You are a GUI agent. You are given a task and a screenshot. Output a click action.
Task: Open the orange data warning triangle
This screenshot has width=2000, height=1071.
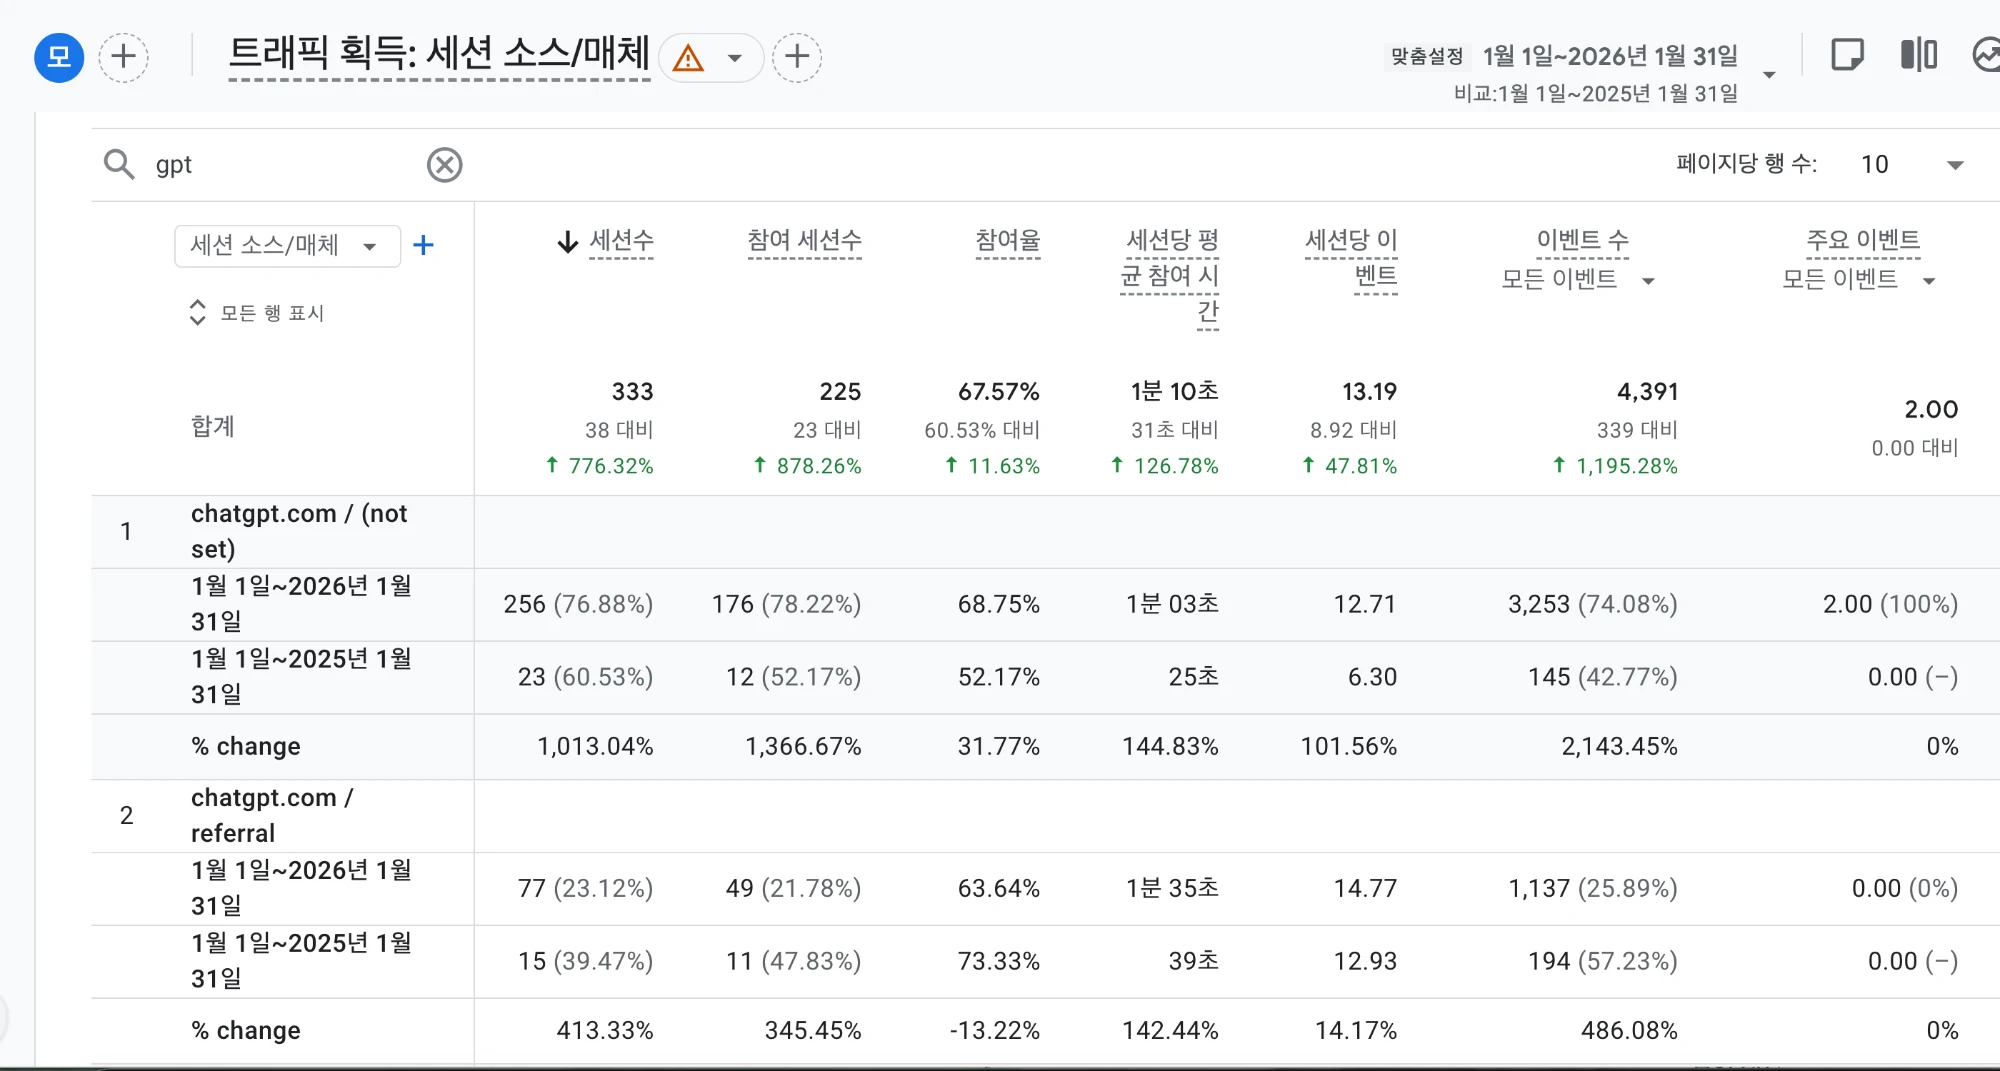tap(688, 58)
